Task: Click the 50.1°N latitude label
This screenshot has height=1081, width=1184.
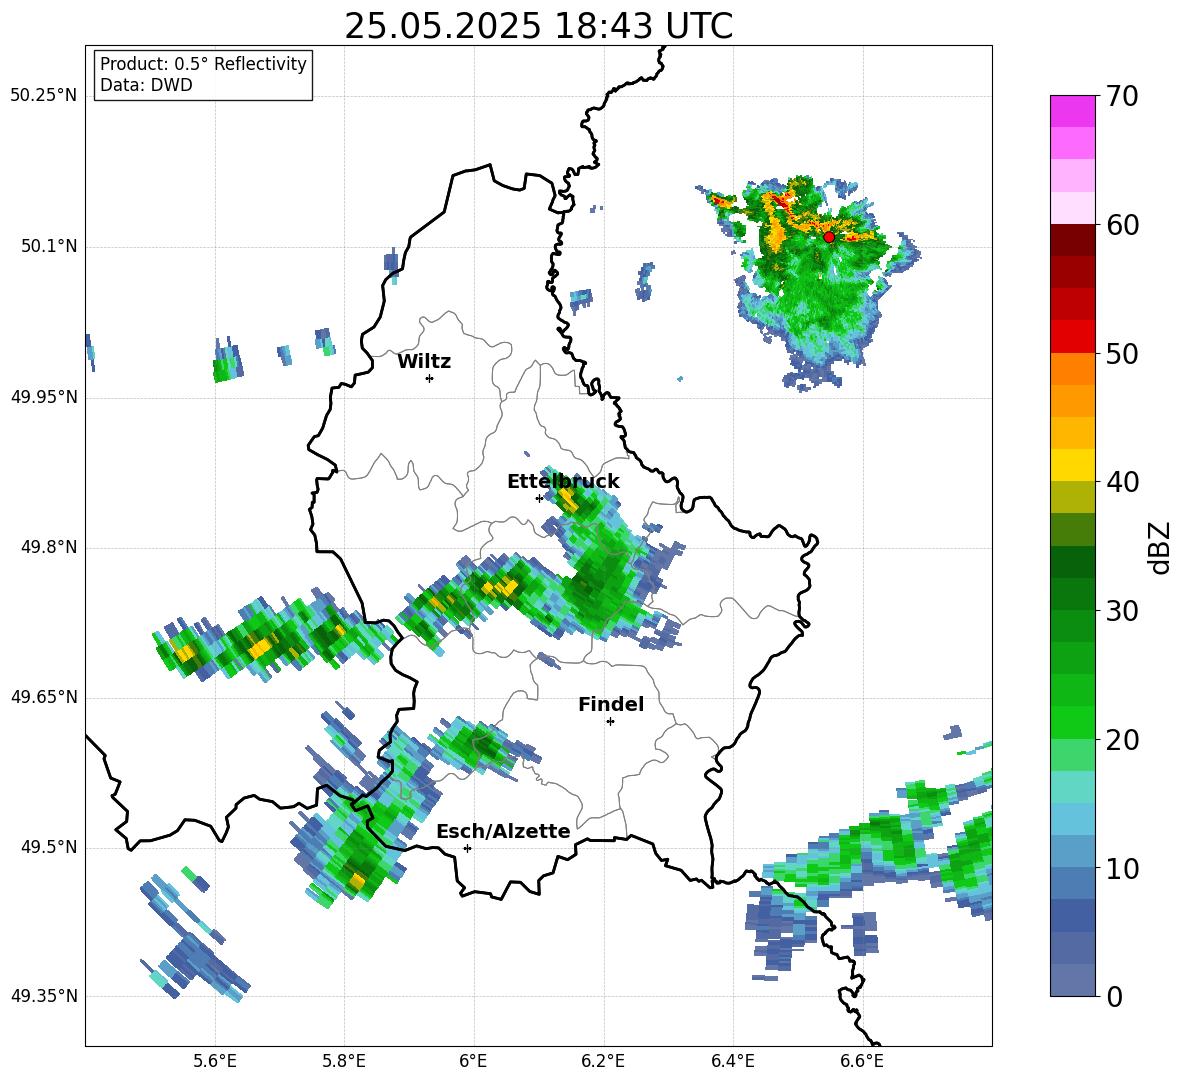Action: coord(49,247)
